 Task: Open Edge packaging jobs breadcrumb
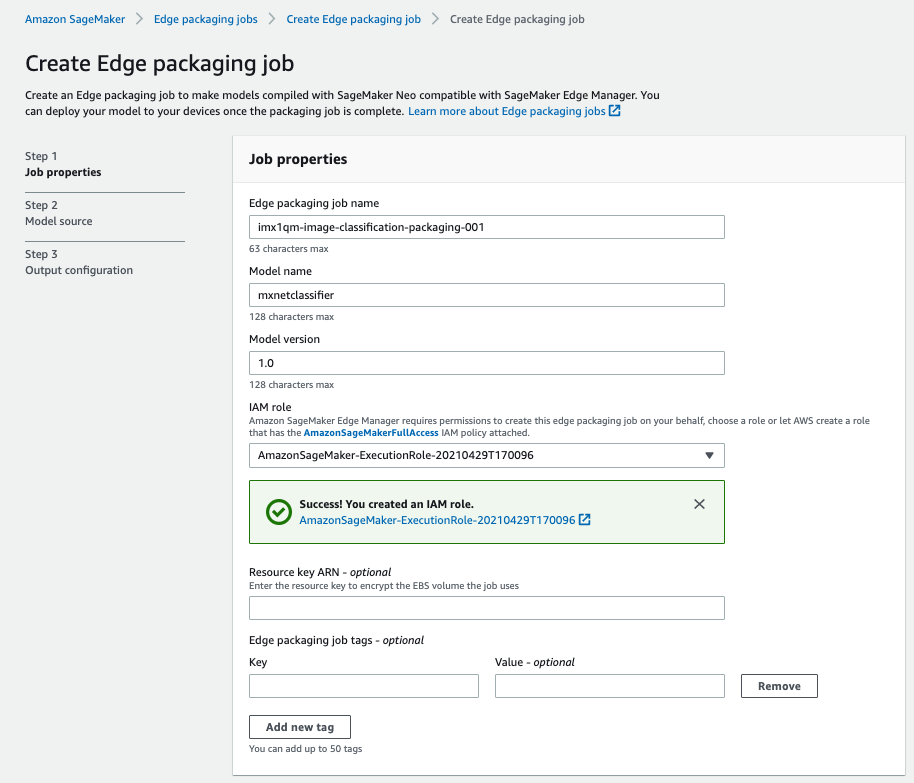[x=205, y=19]
